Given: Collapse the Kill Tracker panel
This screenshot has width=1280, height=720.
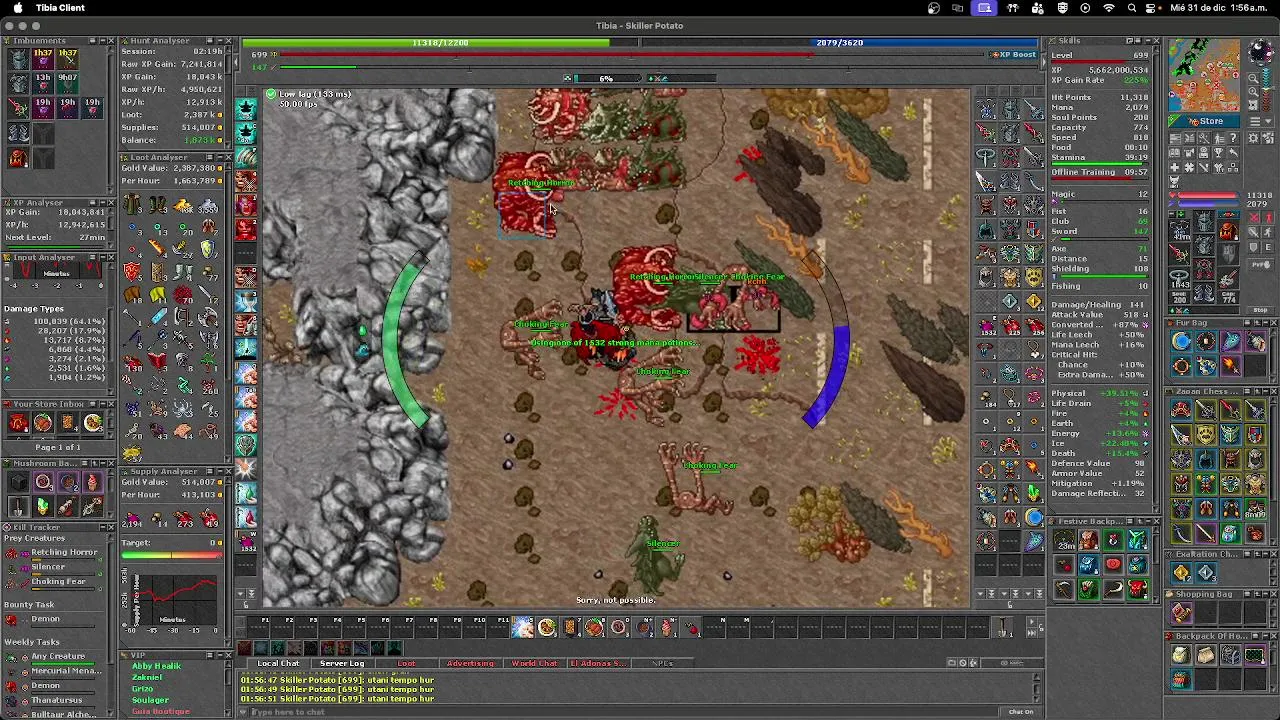Looking at the screenshot, I should pyautogui.click(x=102, y=527).
